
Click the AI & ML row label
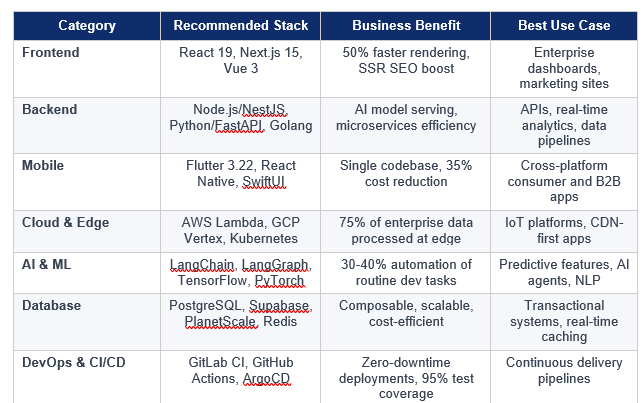click(49, 262)
